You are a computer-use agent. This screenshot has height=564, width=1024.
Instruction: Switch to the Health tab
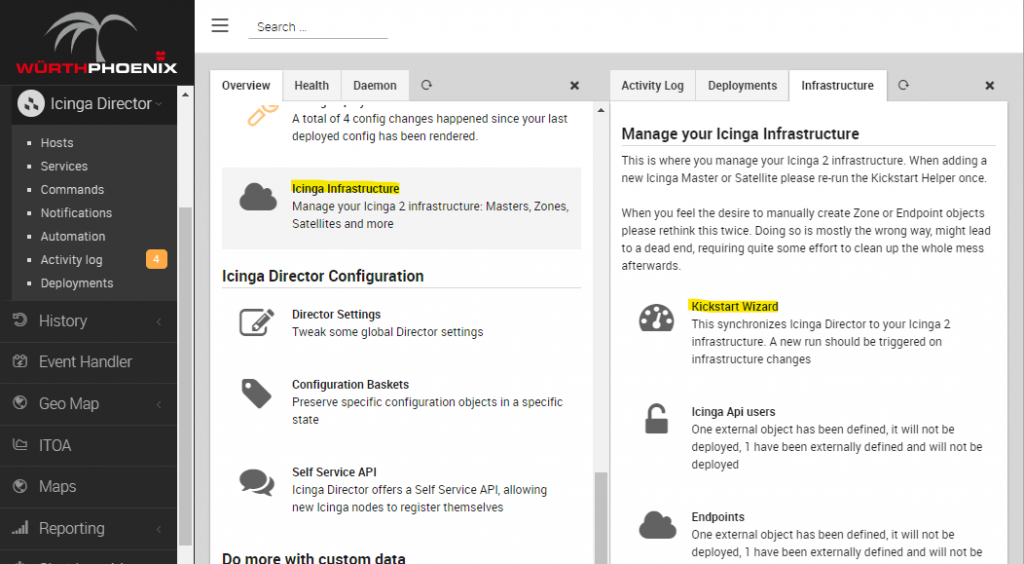coord(311,86)
